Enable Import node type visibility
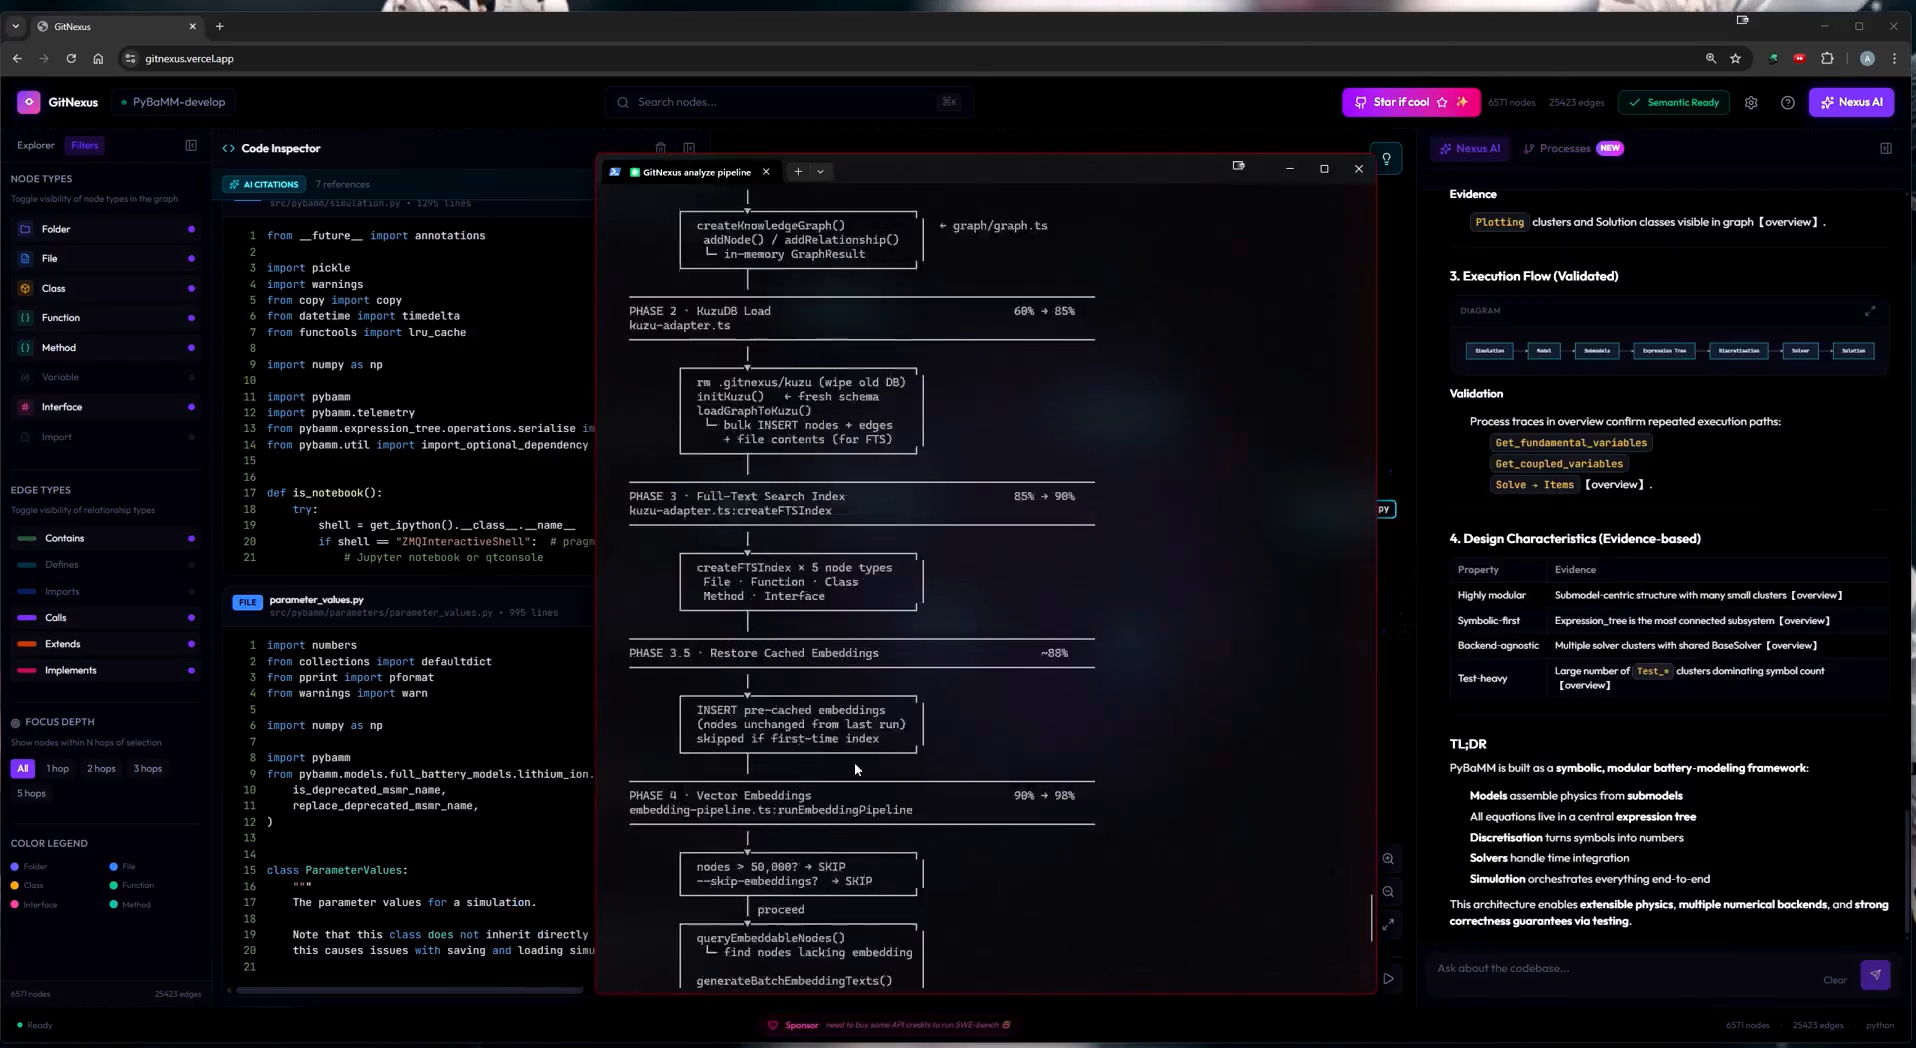This screenshot has height=1048, width=1916. click(x=105, y=437)
